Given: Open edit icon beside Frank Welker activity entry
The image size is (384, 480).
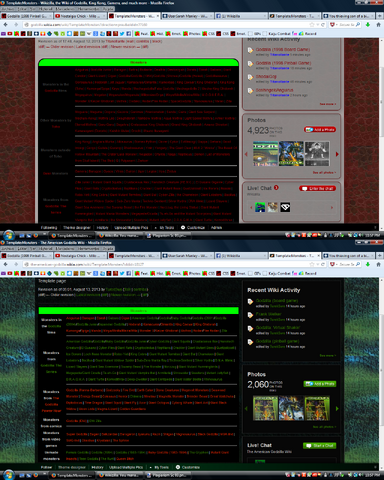Looking at the screenshot, I should [250, 315].
